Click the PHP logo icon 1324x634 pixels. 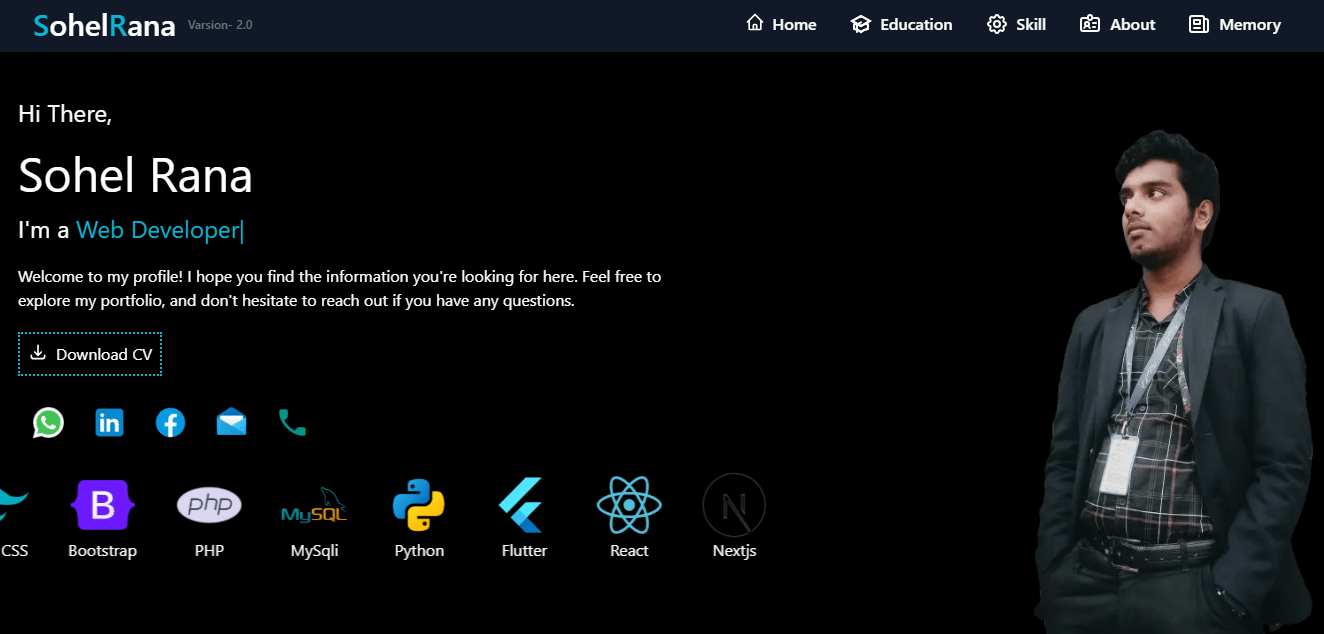click(209, 505)
